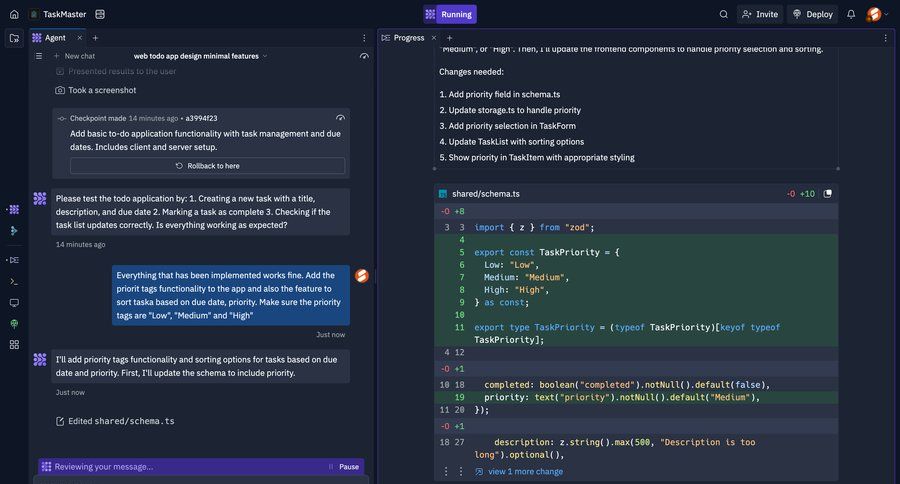Screen dimensions: 900x484
Task: Open the Shell prompt icon in sidebar
Action: [14, 281]
